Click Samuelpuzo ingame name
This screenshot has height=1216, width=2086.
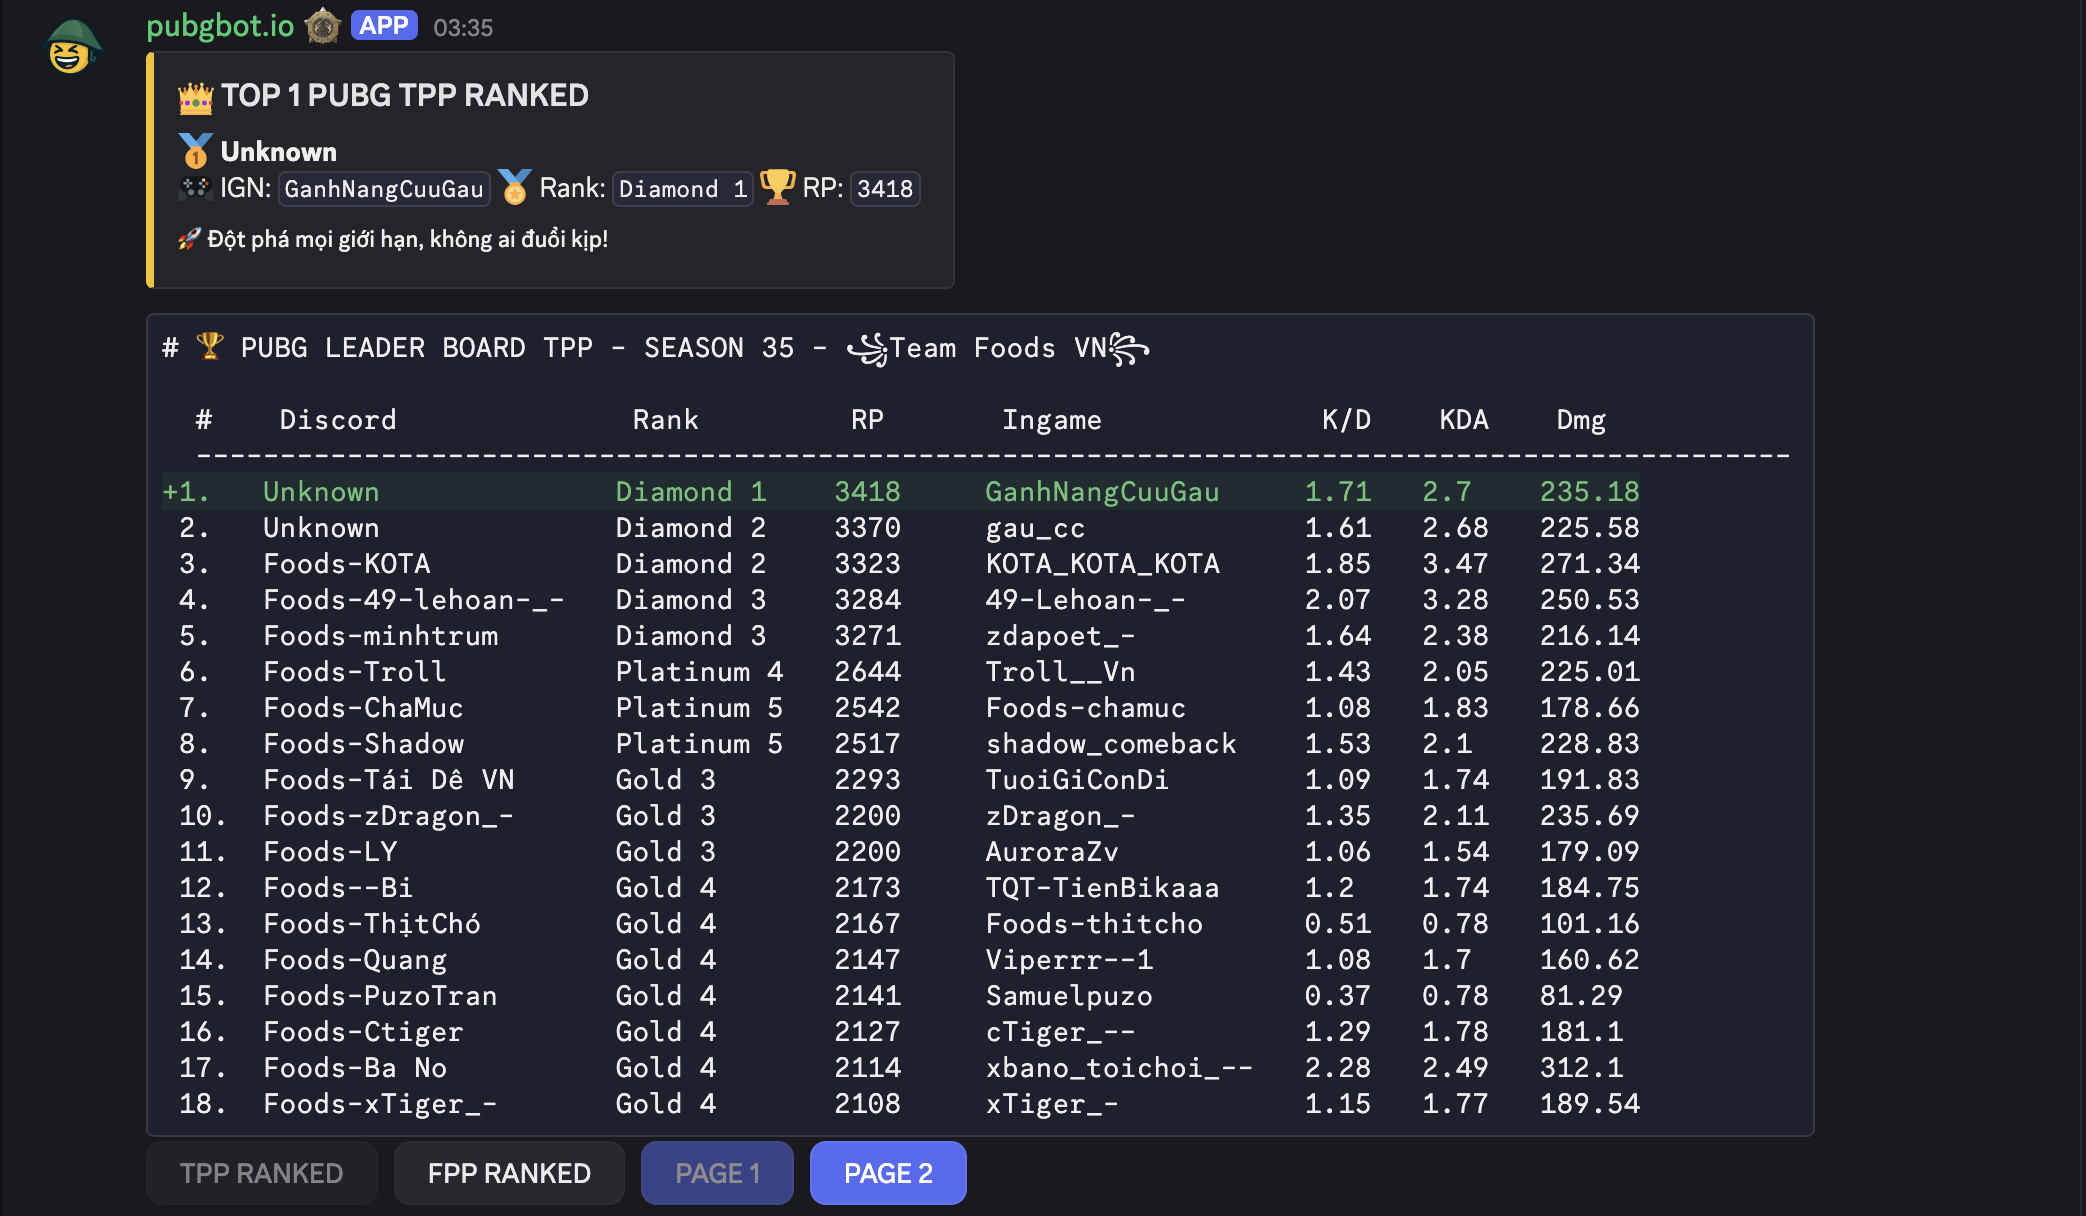coord(1069,996)
